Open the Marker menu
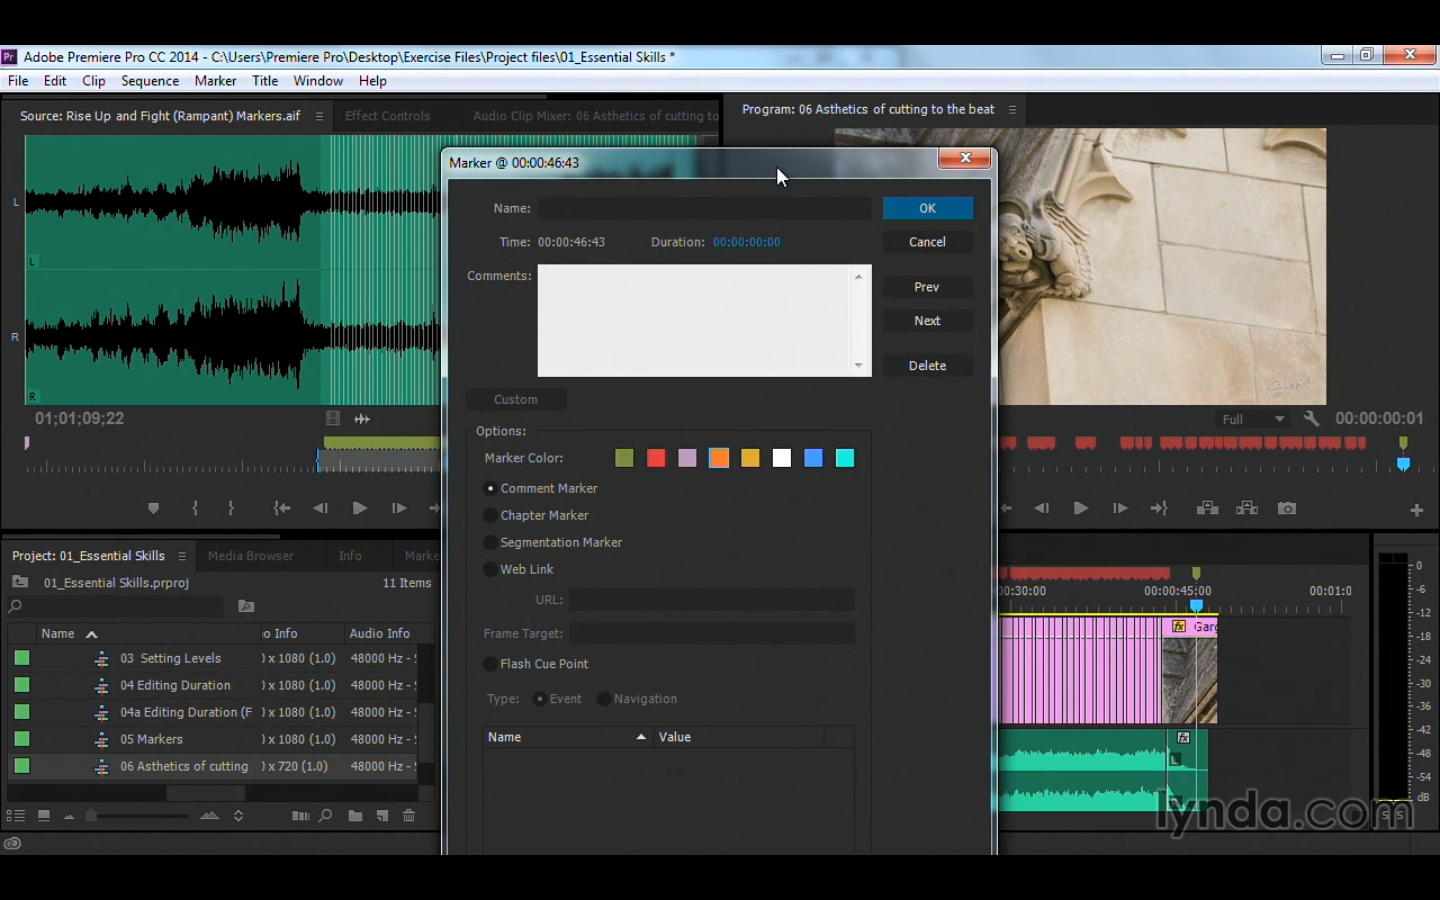 point(216,81)
